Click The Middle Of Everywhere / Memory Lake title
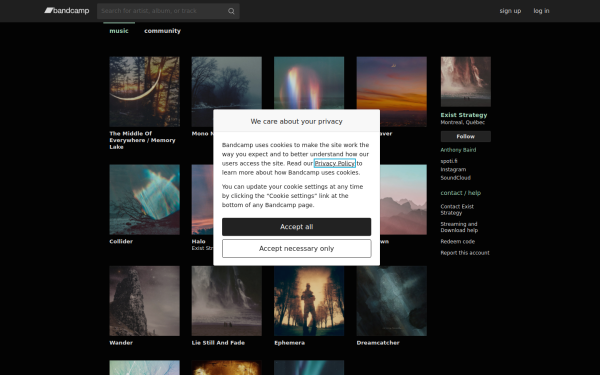The height and width of the screenshot is (375, 600). pos(142,140)
